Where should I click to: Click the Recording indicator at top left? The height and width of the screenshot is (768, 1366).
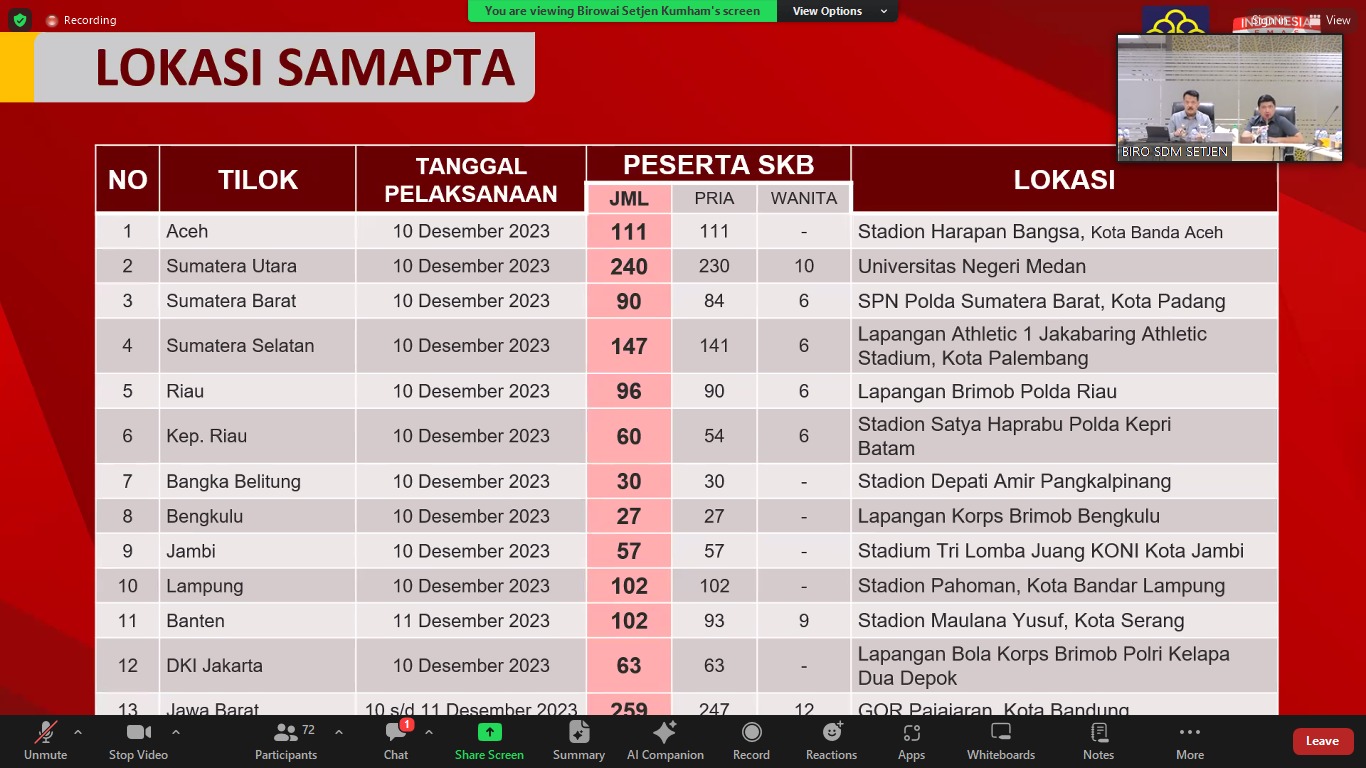pyautogui.click(x=80, y=20)
